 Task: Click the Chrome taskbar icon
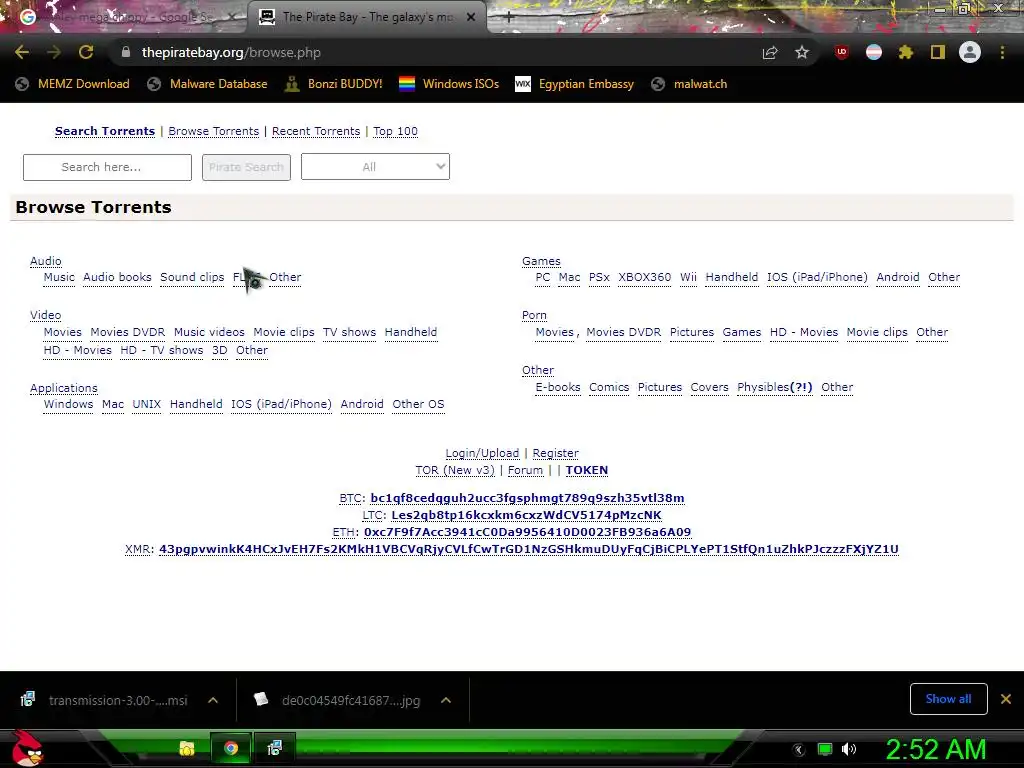231,748
